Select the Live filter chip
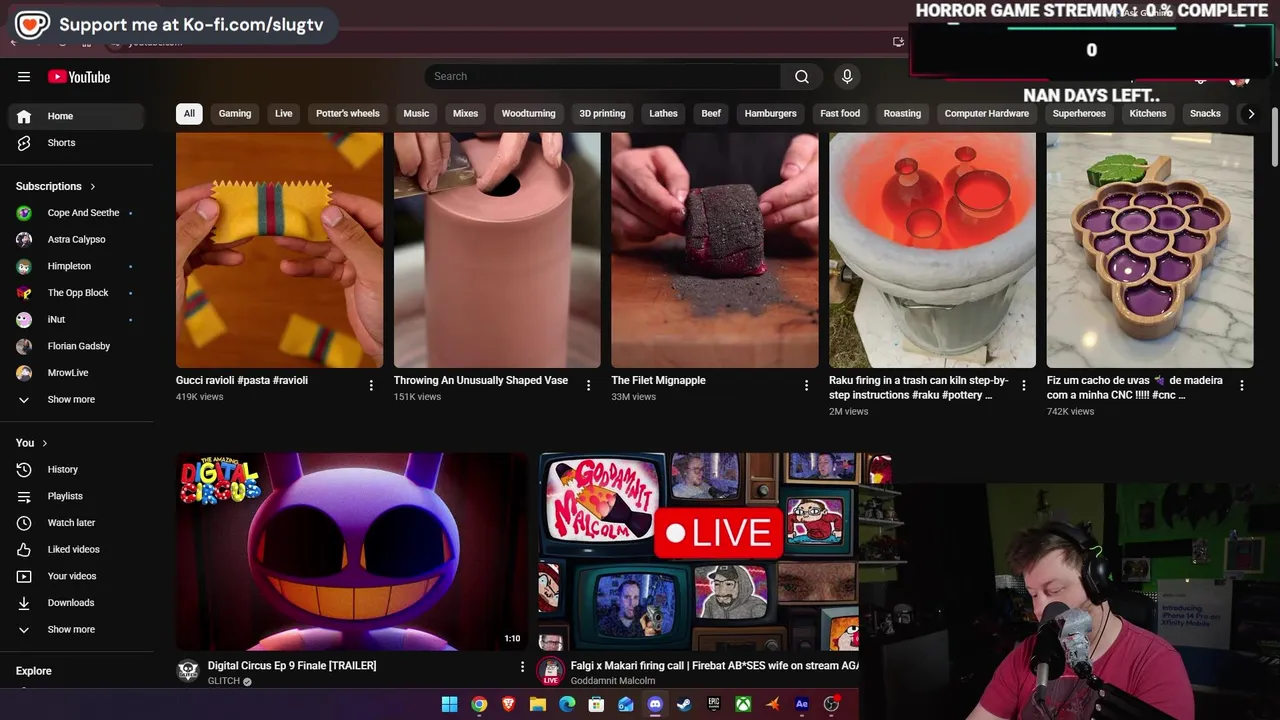The height and width of the screenshot is (720, 1280). click(x=284, y=113)
